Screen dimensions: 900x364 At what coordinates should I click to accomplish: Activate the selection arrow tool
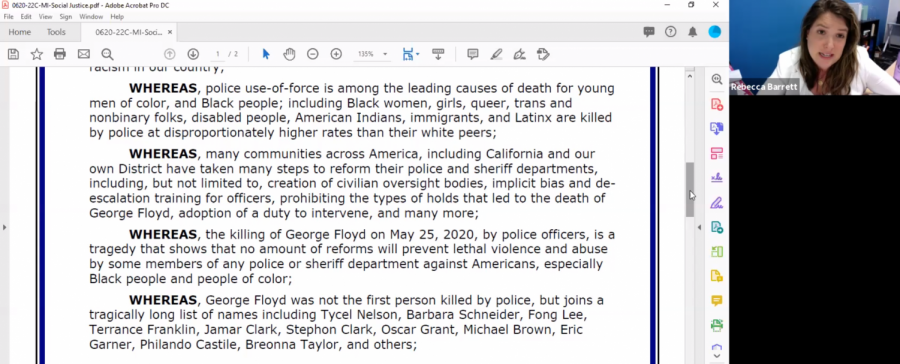pyautogui.click(x=266, y=55)
